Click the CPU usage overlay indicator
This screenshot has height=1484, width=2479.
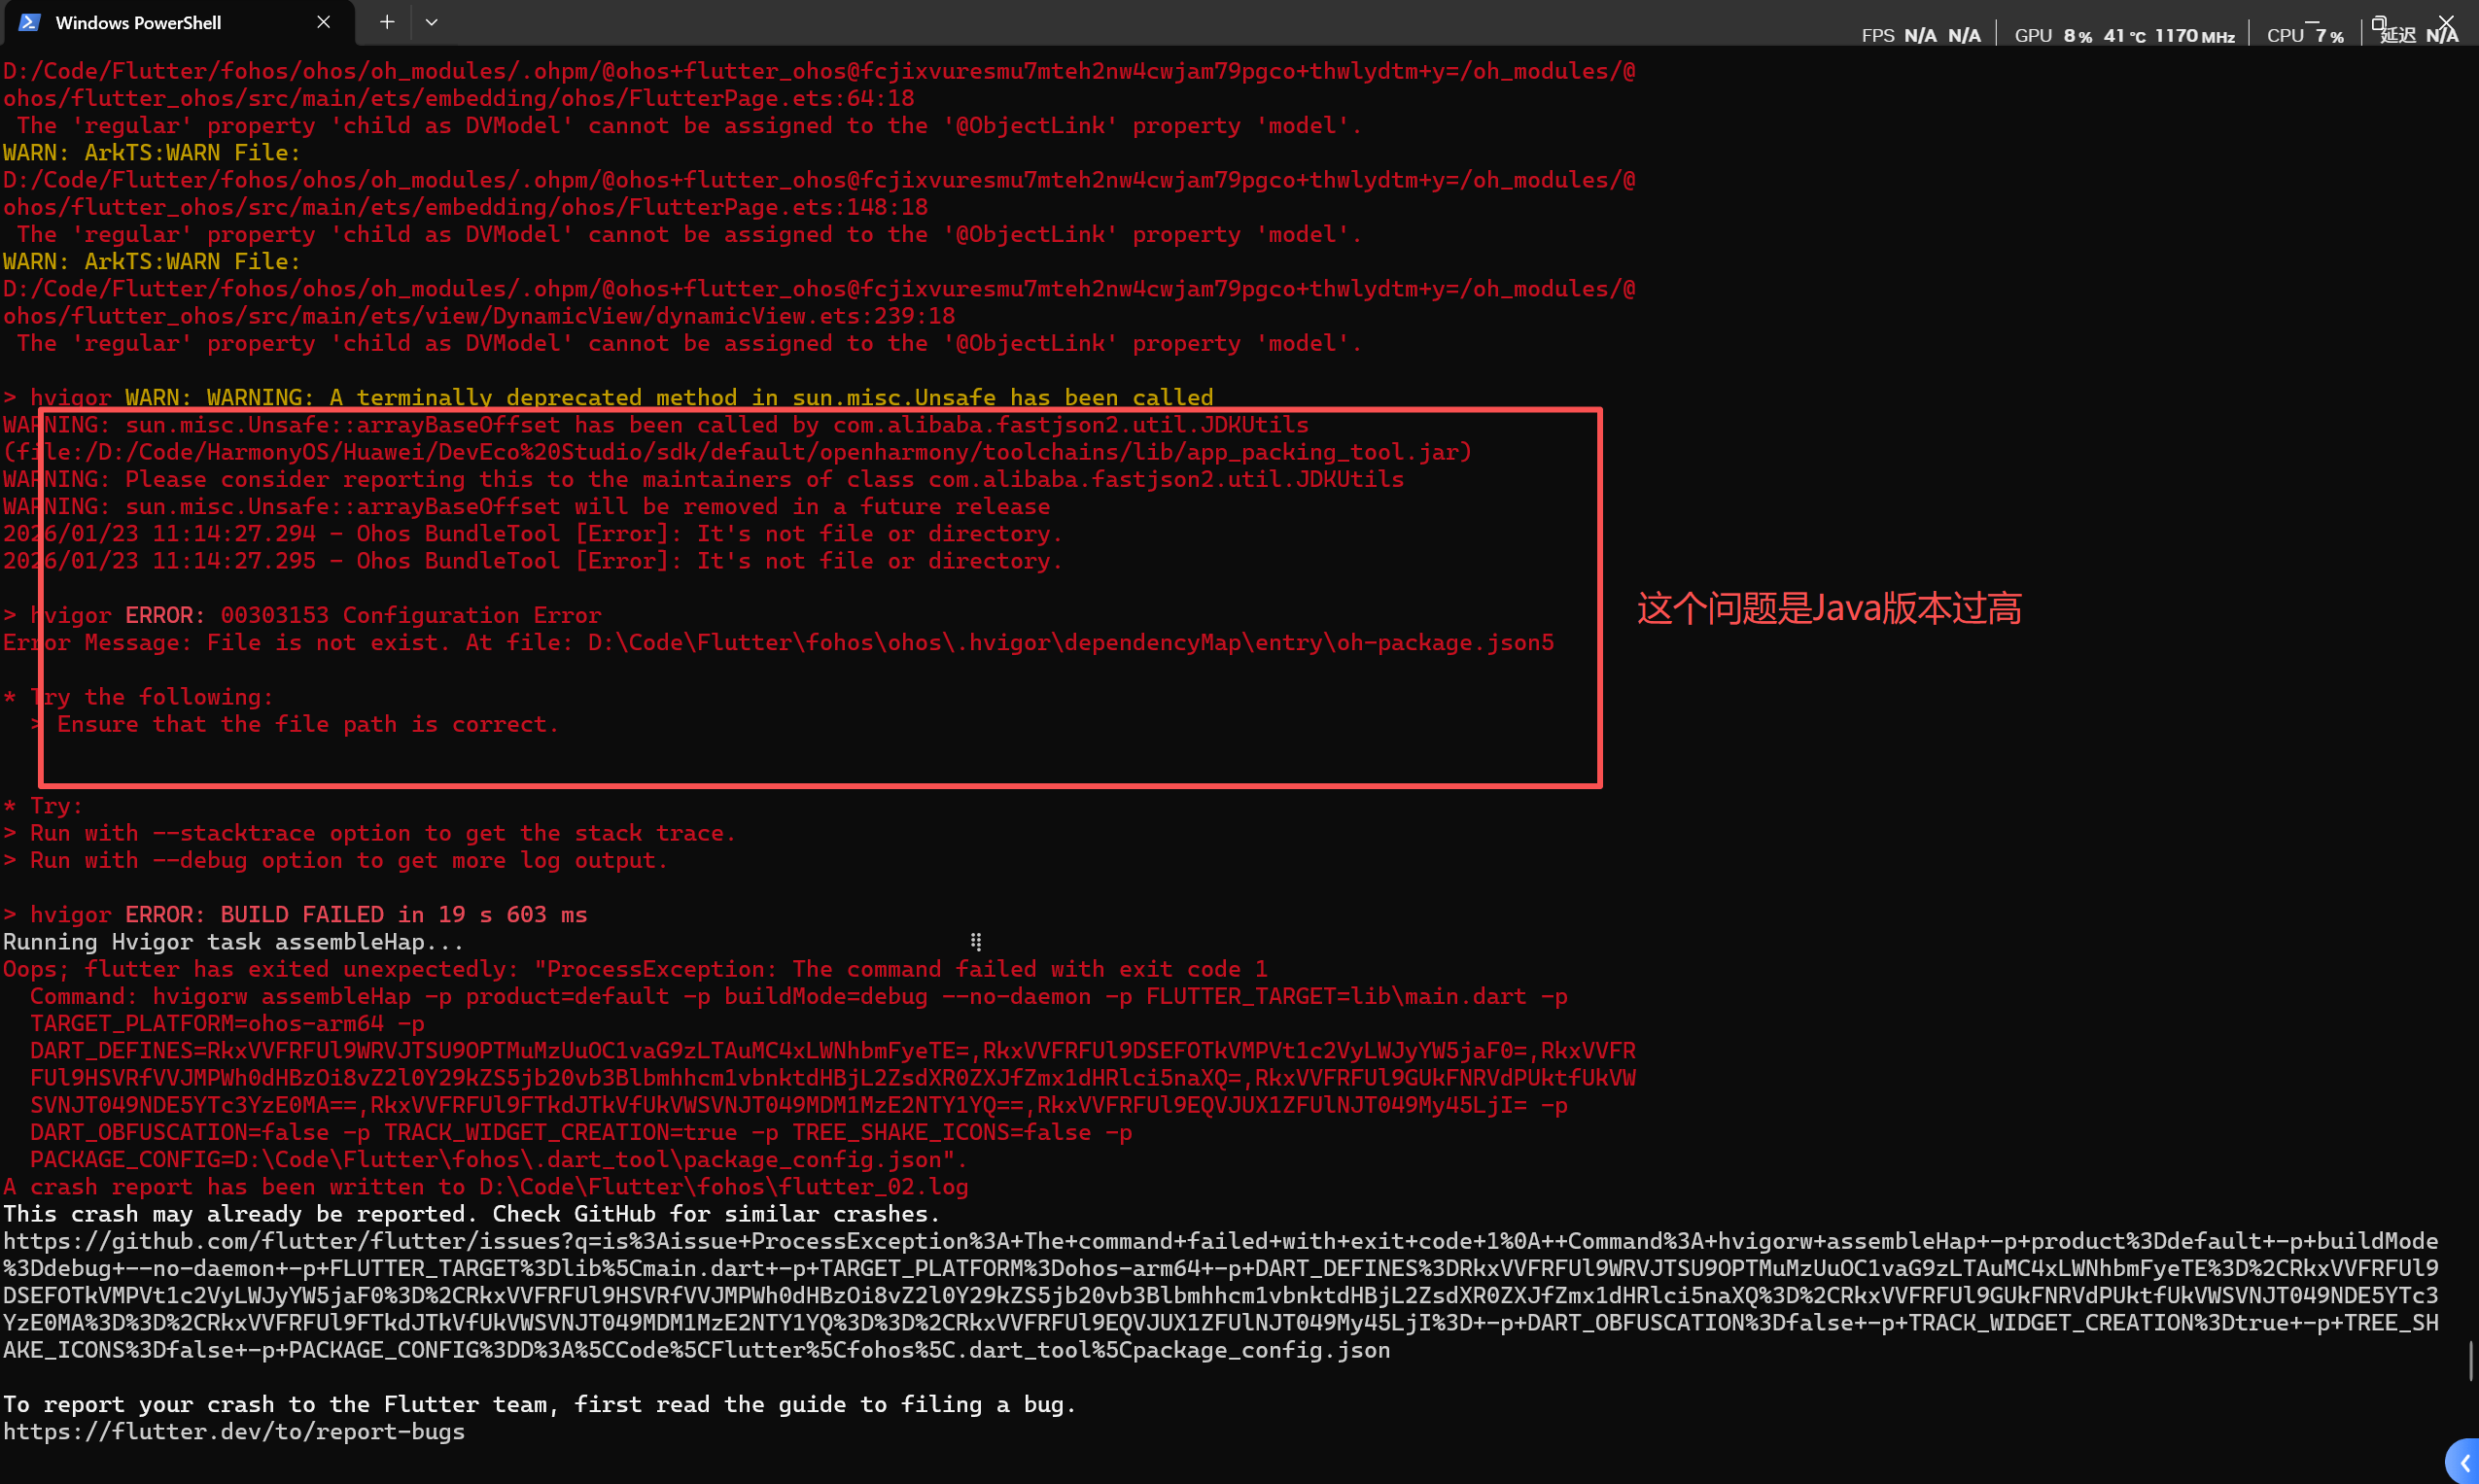pos(2304,36)
